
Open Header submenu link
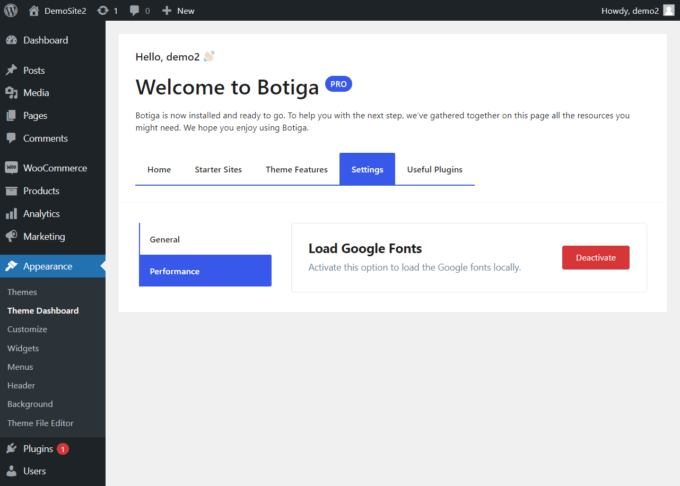[21, 385]
